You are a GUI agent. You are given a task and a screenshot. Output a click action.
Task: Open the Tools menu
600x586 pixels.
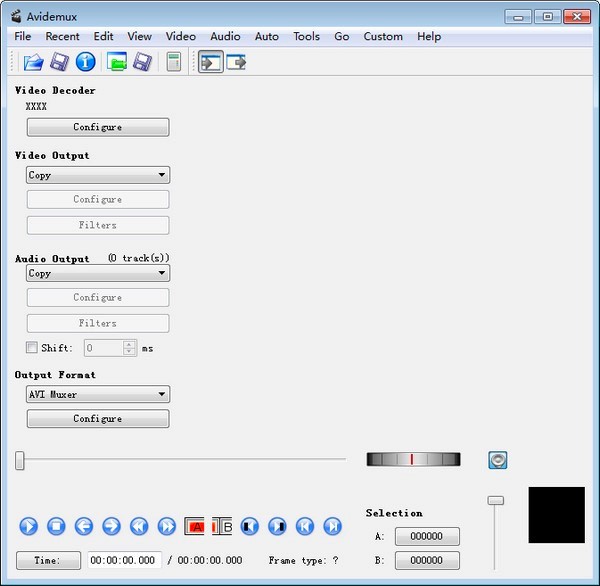306,36
